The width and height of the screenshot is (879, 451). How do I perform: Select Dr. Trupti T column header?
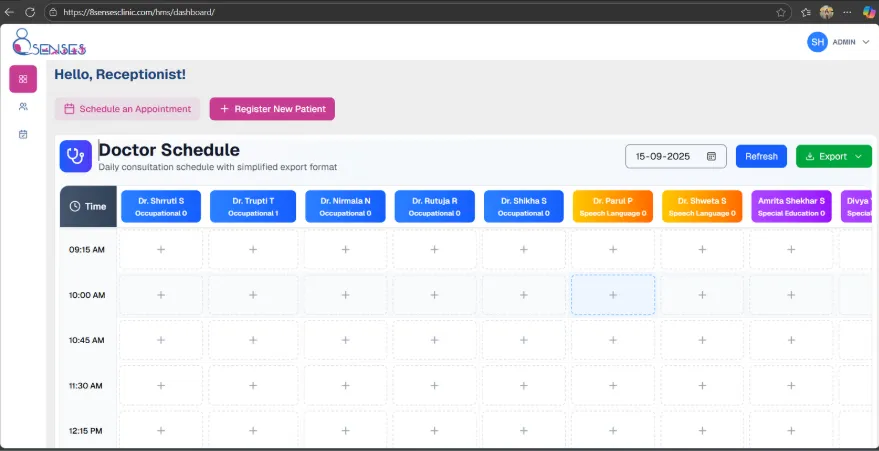[x=253, y=206]
